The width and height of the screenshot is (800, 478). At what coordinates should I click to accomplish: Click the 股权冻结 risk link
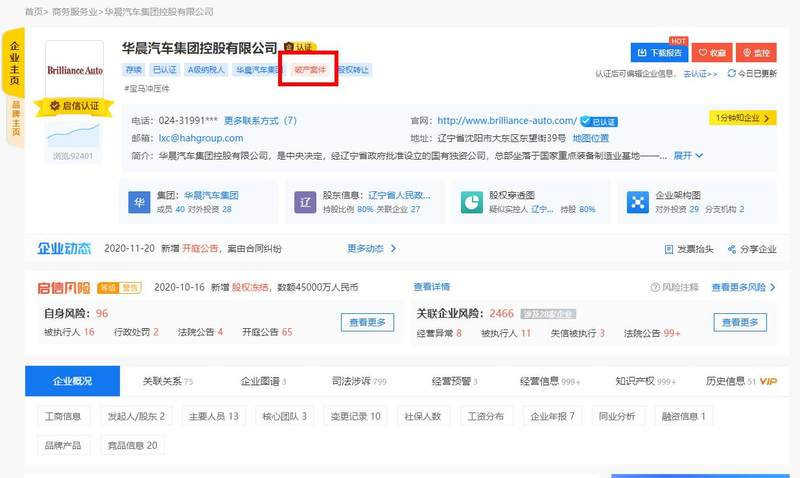250,287
